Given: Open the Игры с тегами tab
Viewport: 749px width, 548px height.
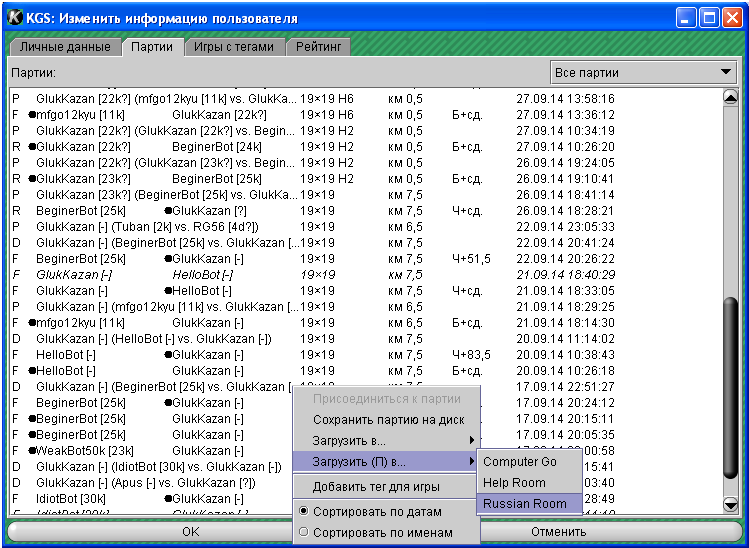Looking at the screenshot, I should (234, 47).
